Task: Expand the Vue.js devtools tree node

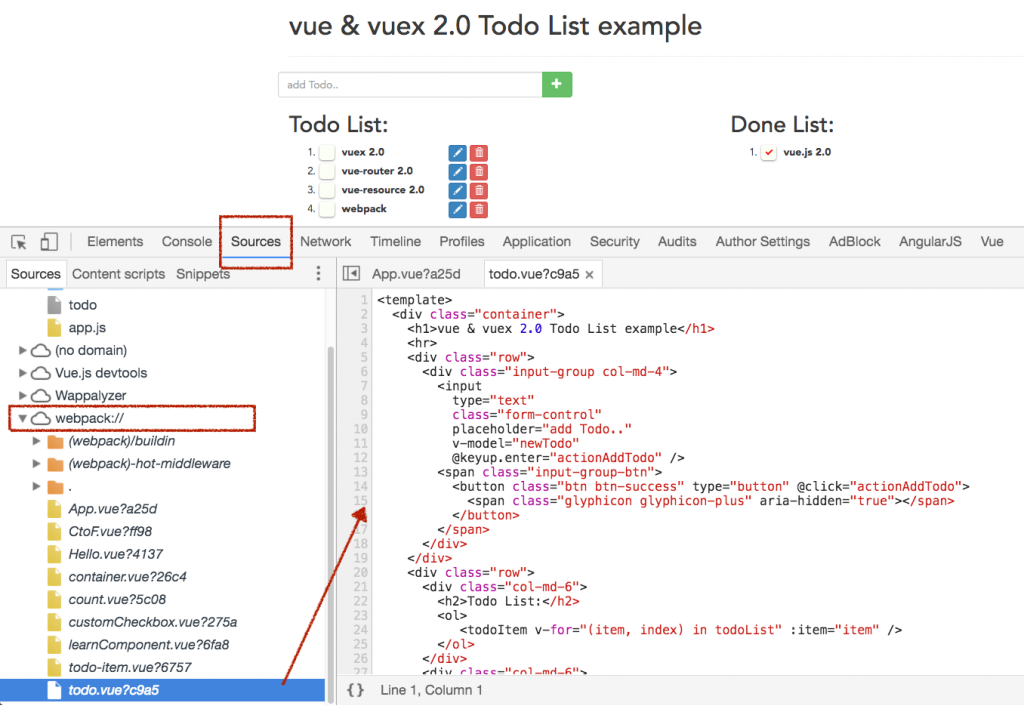Action: coord(23,373)
